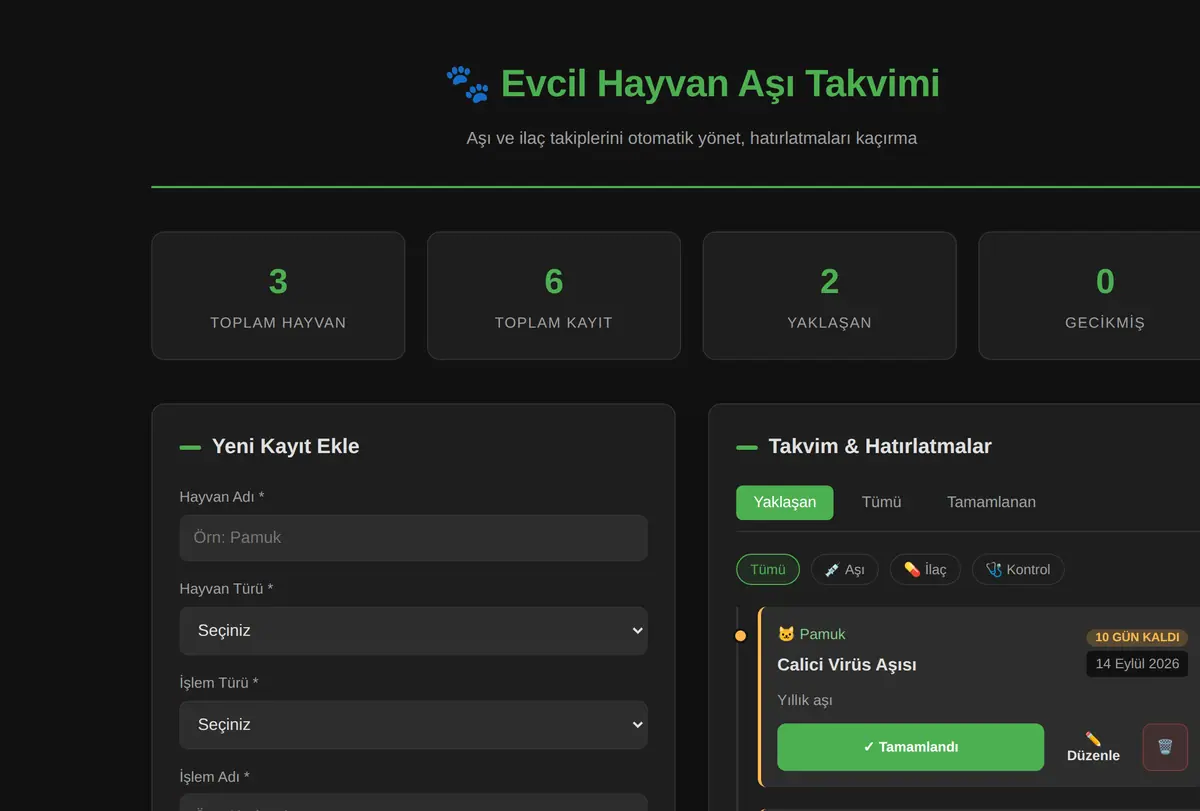Click the Toplam Hayvan stat card
Screen dimensions: 1200x811
[278, 296]
